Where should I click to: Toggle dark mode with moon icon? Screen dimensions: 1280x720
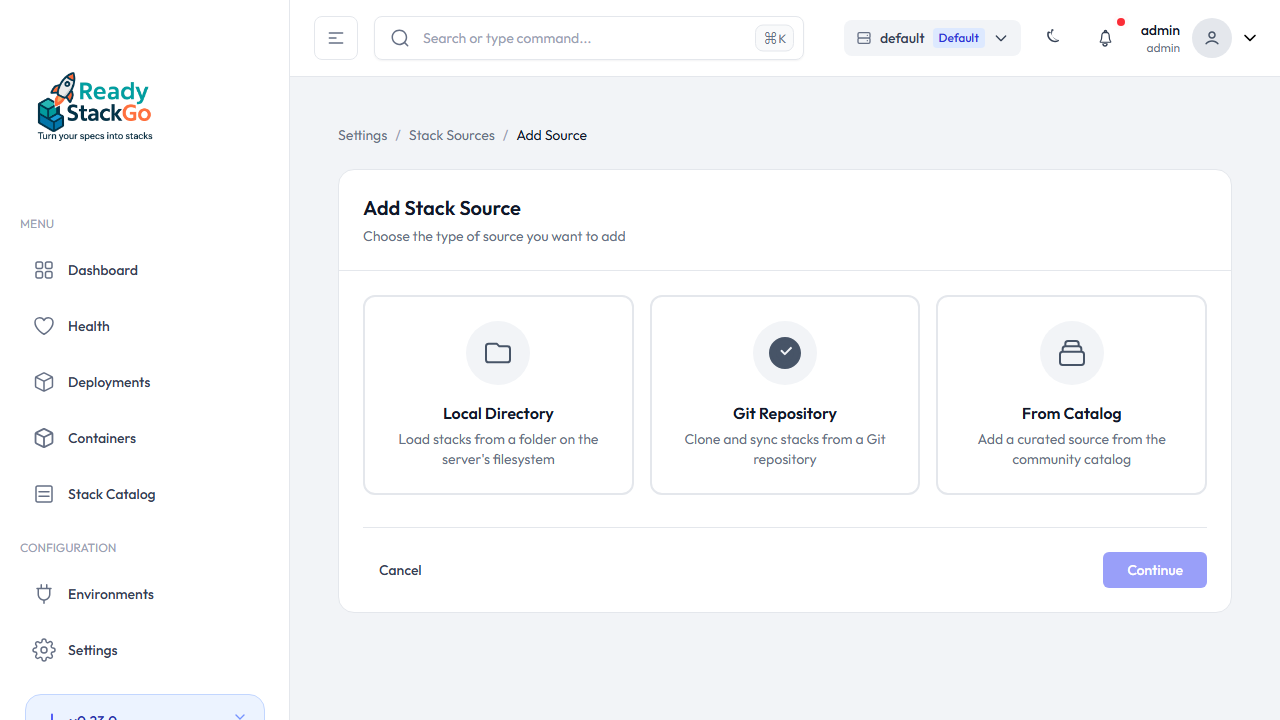pyautogui.click(x=1053, y=37)
